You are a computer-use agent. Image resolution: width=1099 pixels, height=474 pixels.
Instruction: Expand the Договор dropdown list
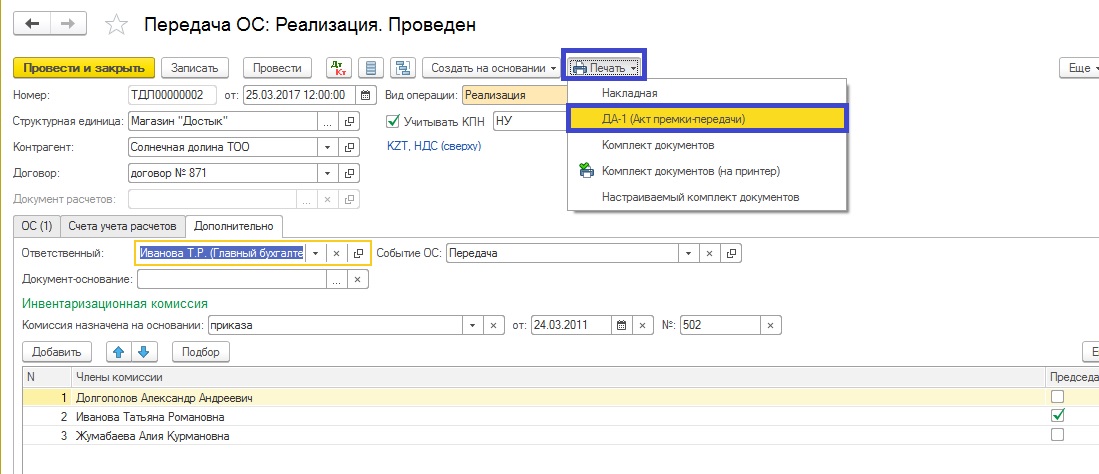326,173
